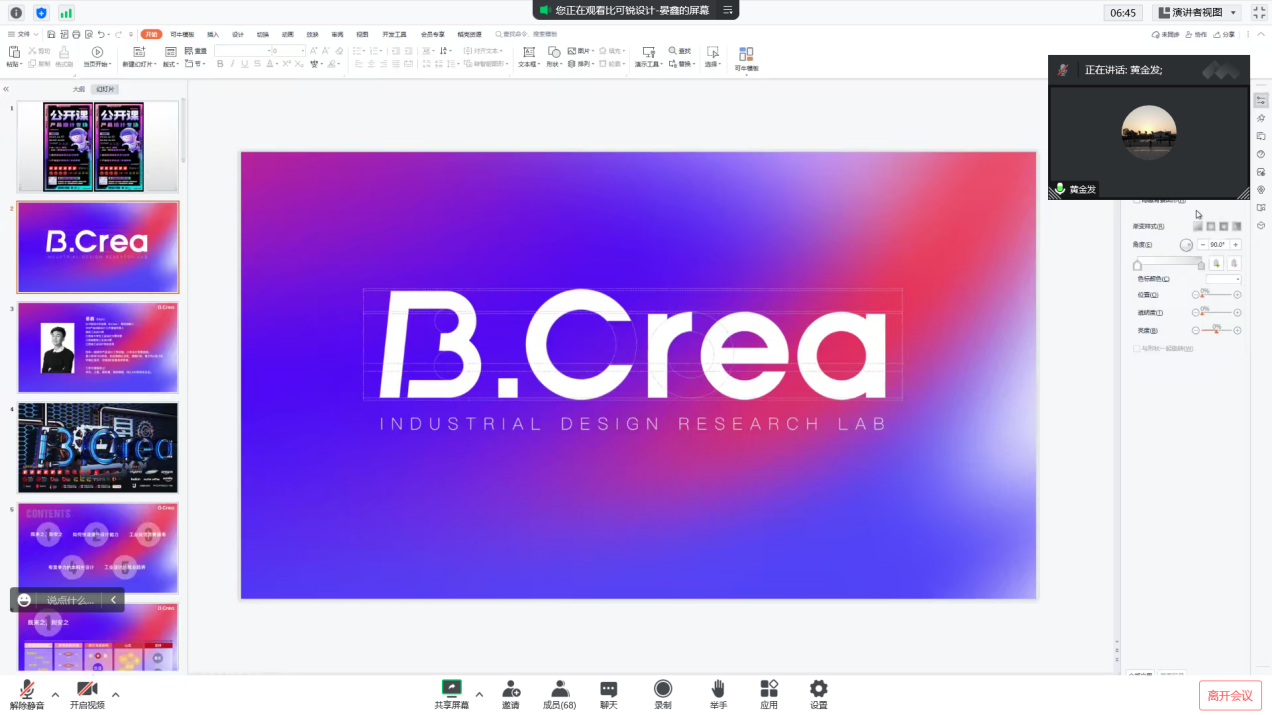Viewport: 1272px width, 715px height.
Task: Check the 与形状一起旋转 checkbox
Action: (1136, 348)
